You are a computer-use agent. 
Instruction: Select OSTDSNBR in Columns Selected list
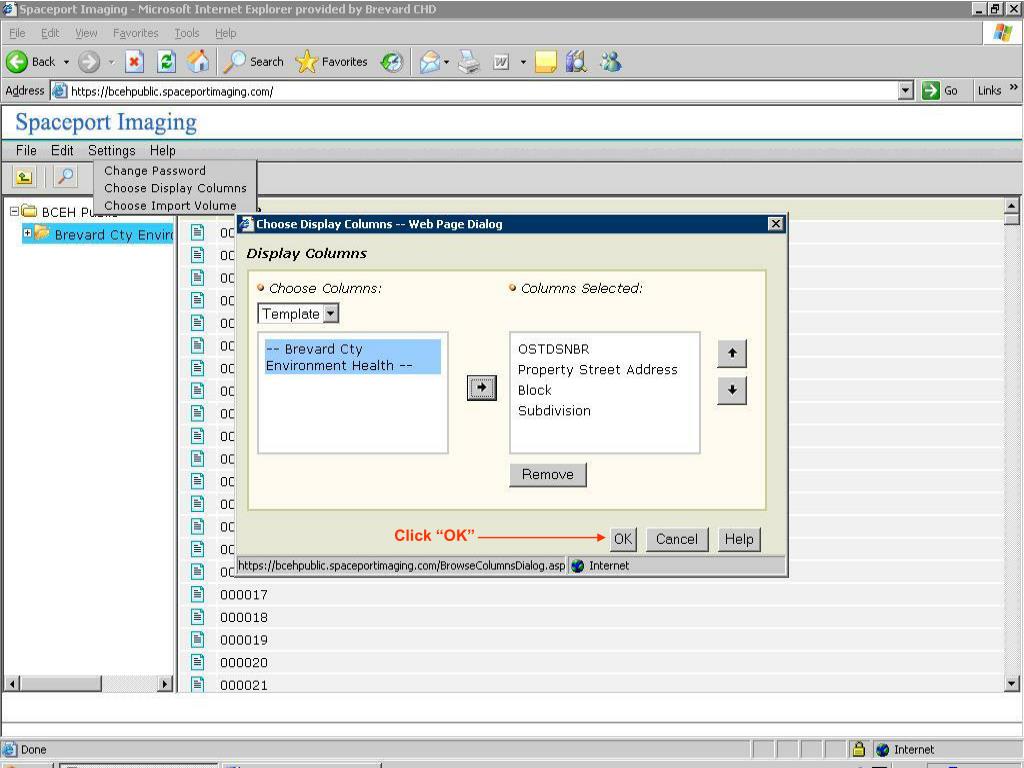tap(553, 349)
